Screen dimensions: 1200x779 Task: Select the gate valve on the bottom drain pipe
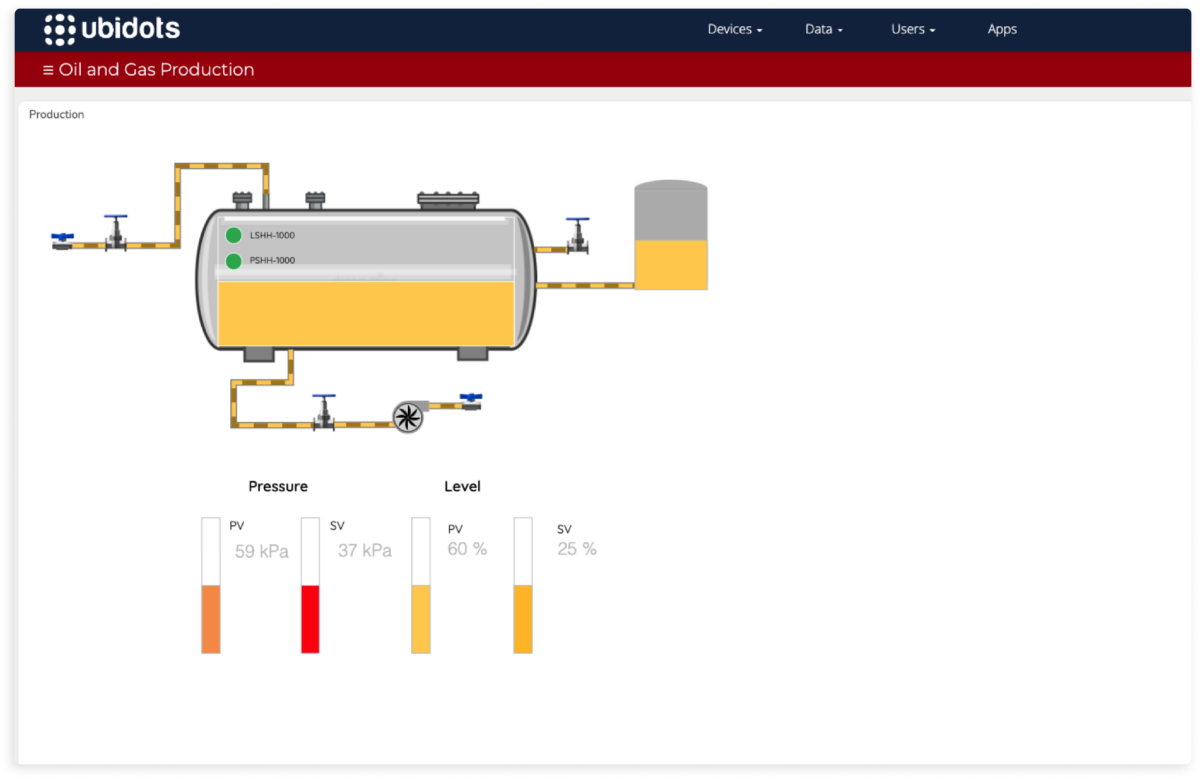click(323, 412)
